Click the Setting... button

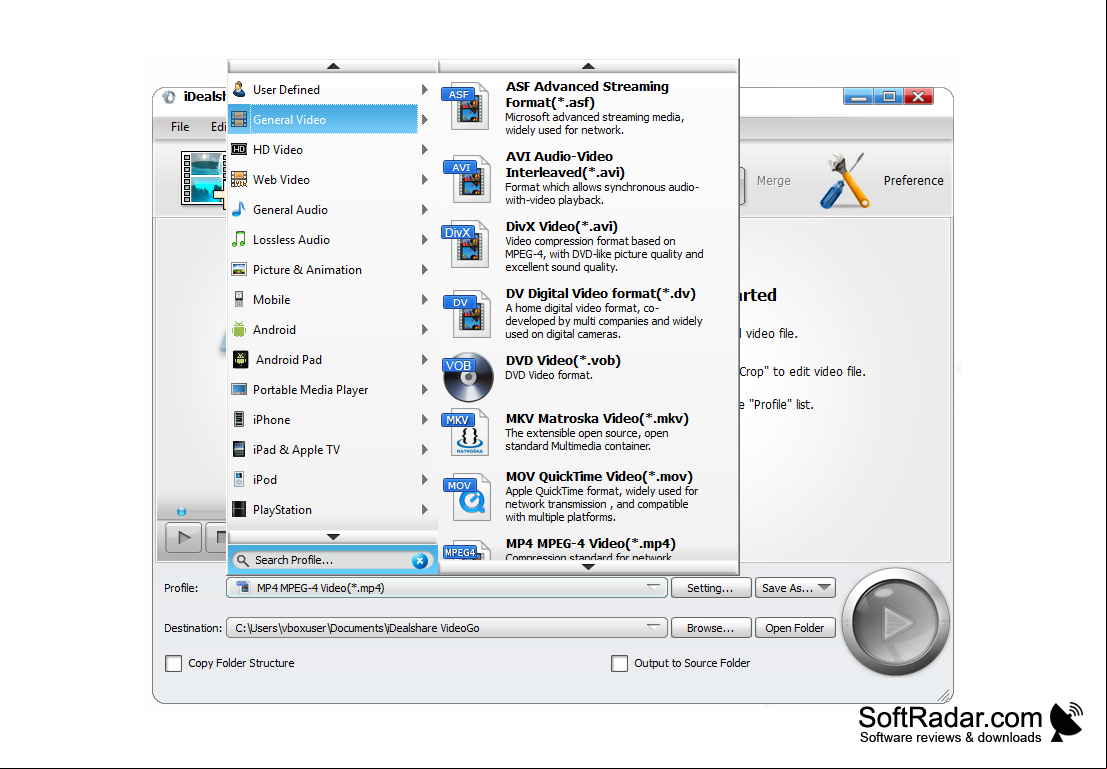click(710, 588)
